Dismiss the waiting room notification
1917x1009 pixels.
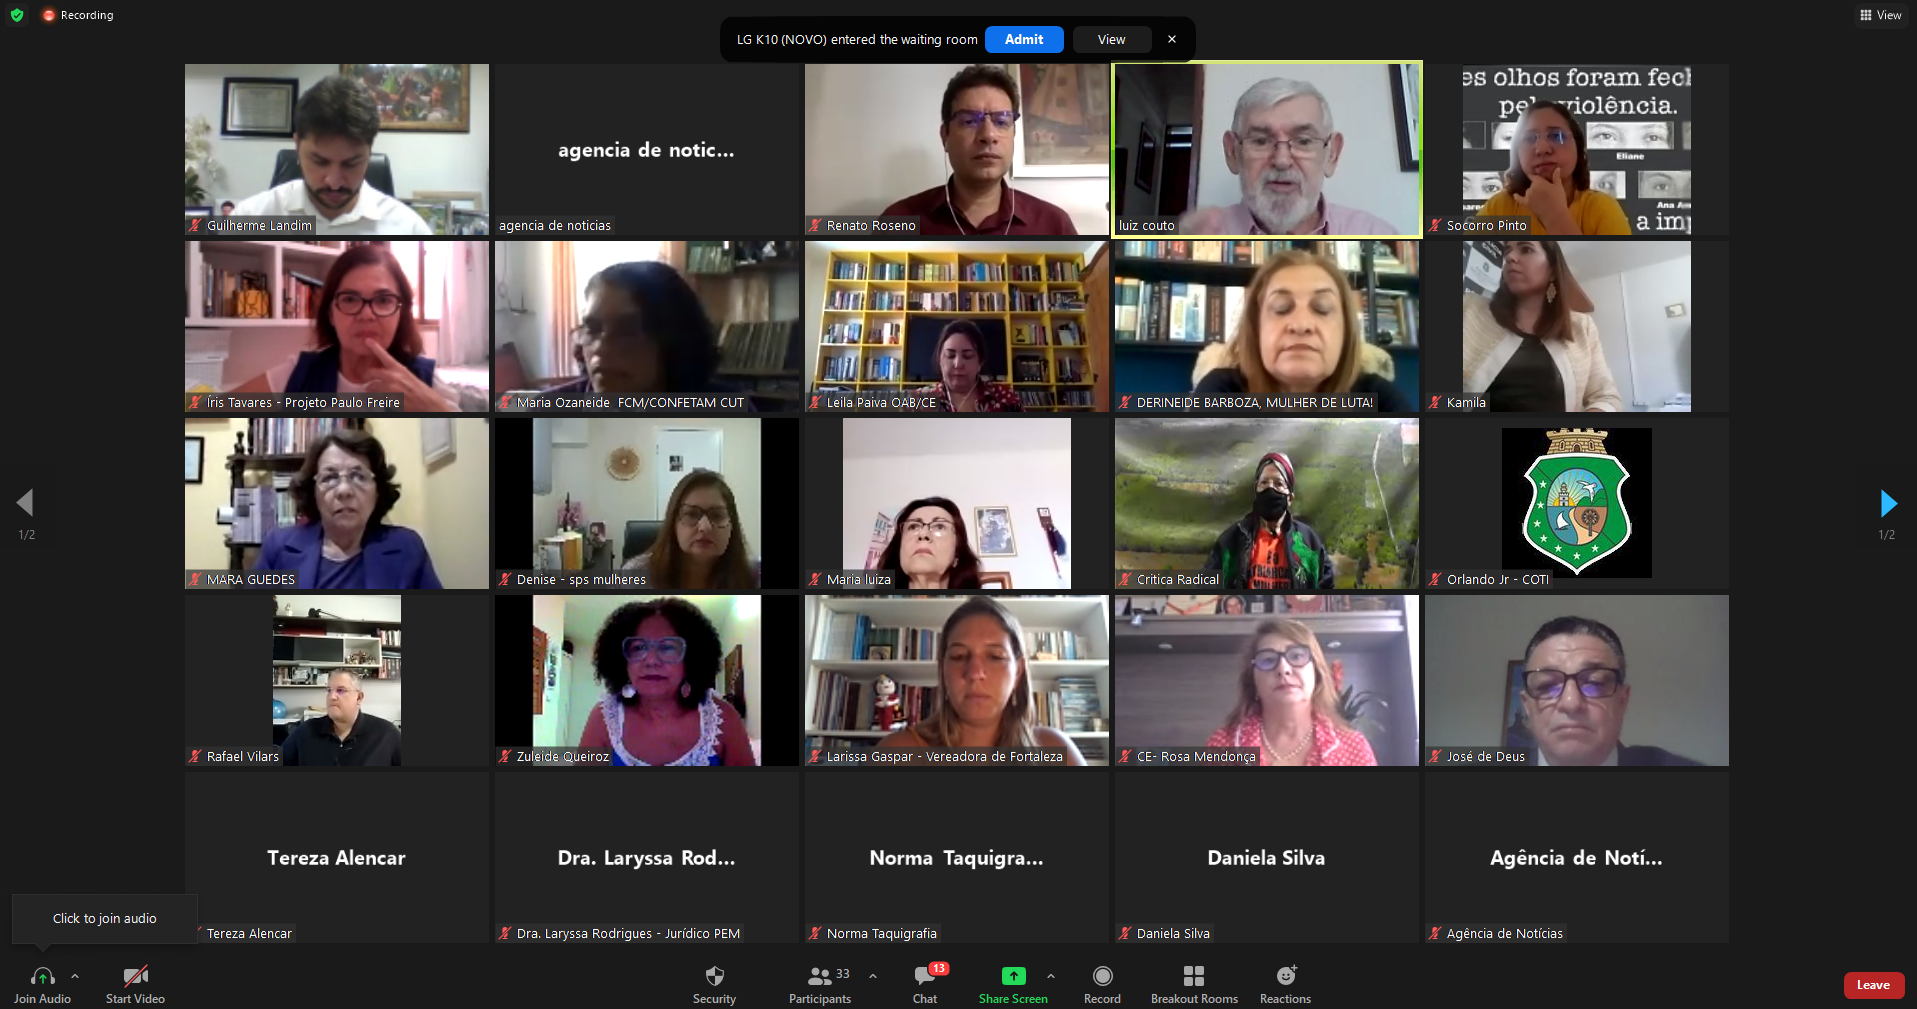(x=1172, y=39)
